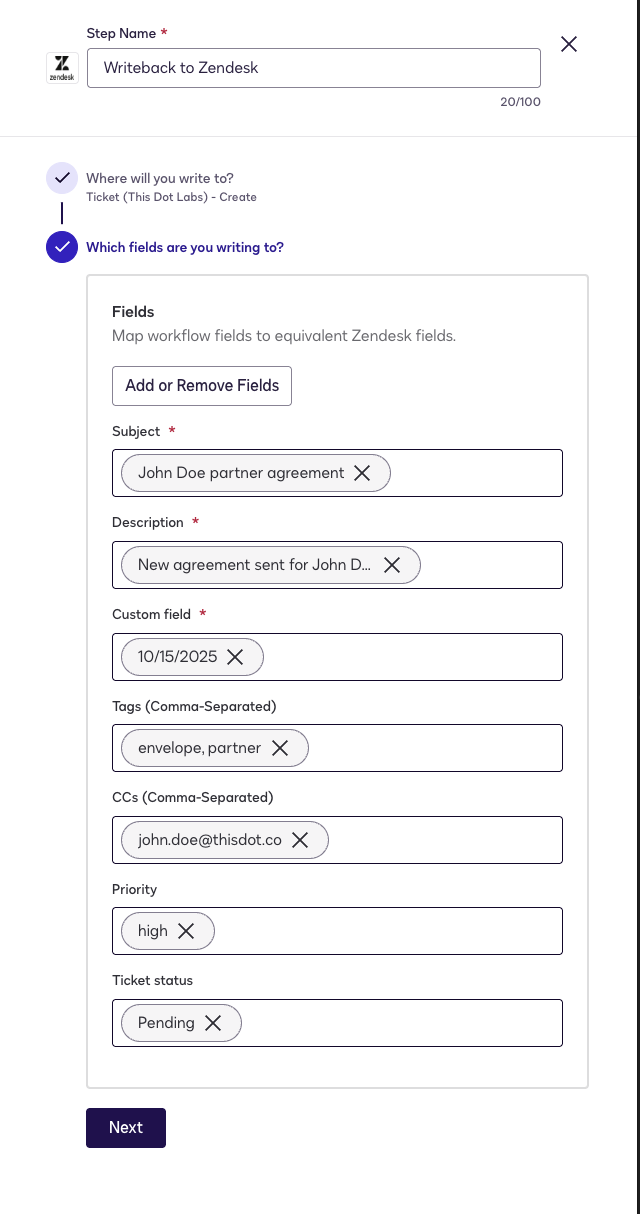Image resolution: width=640 pixels, height=1214 pixels.
Task: Open the Add or Remove Fields dialog
Action: click(201, 386)
